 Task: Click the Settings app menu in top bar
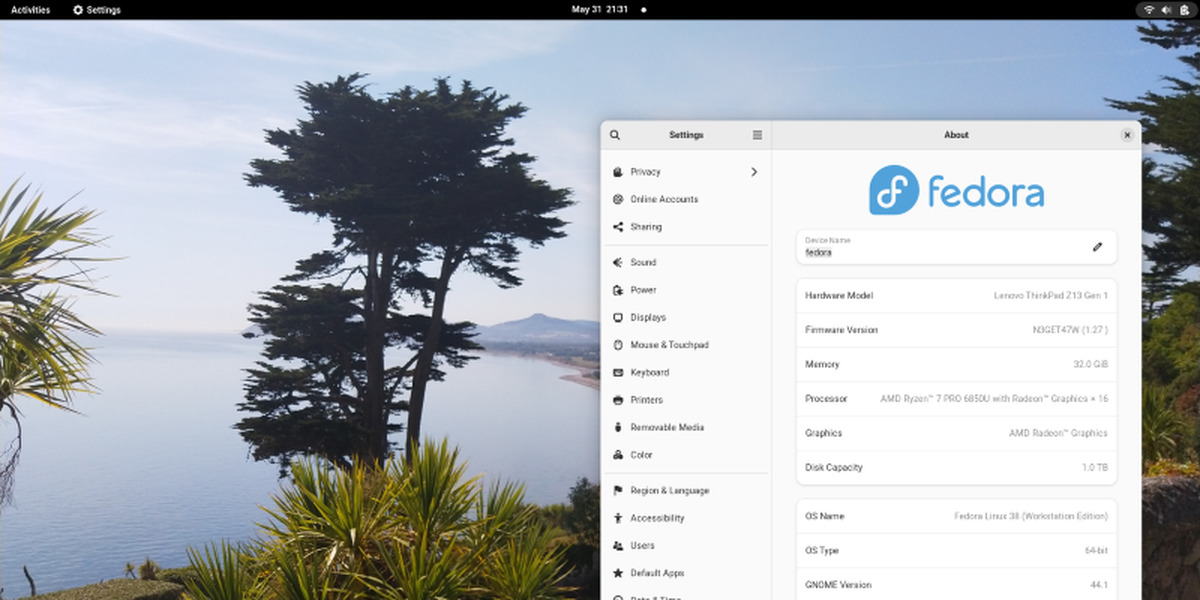(96, 10)
